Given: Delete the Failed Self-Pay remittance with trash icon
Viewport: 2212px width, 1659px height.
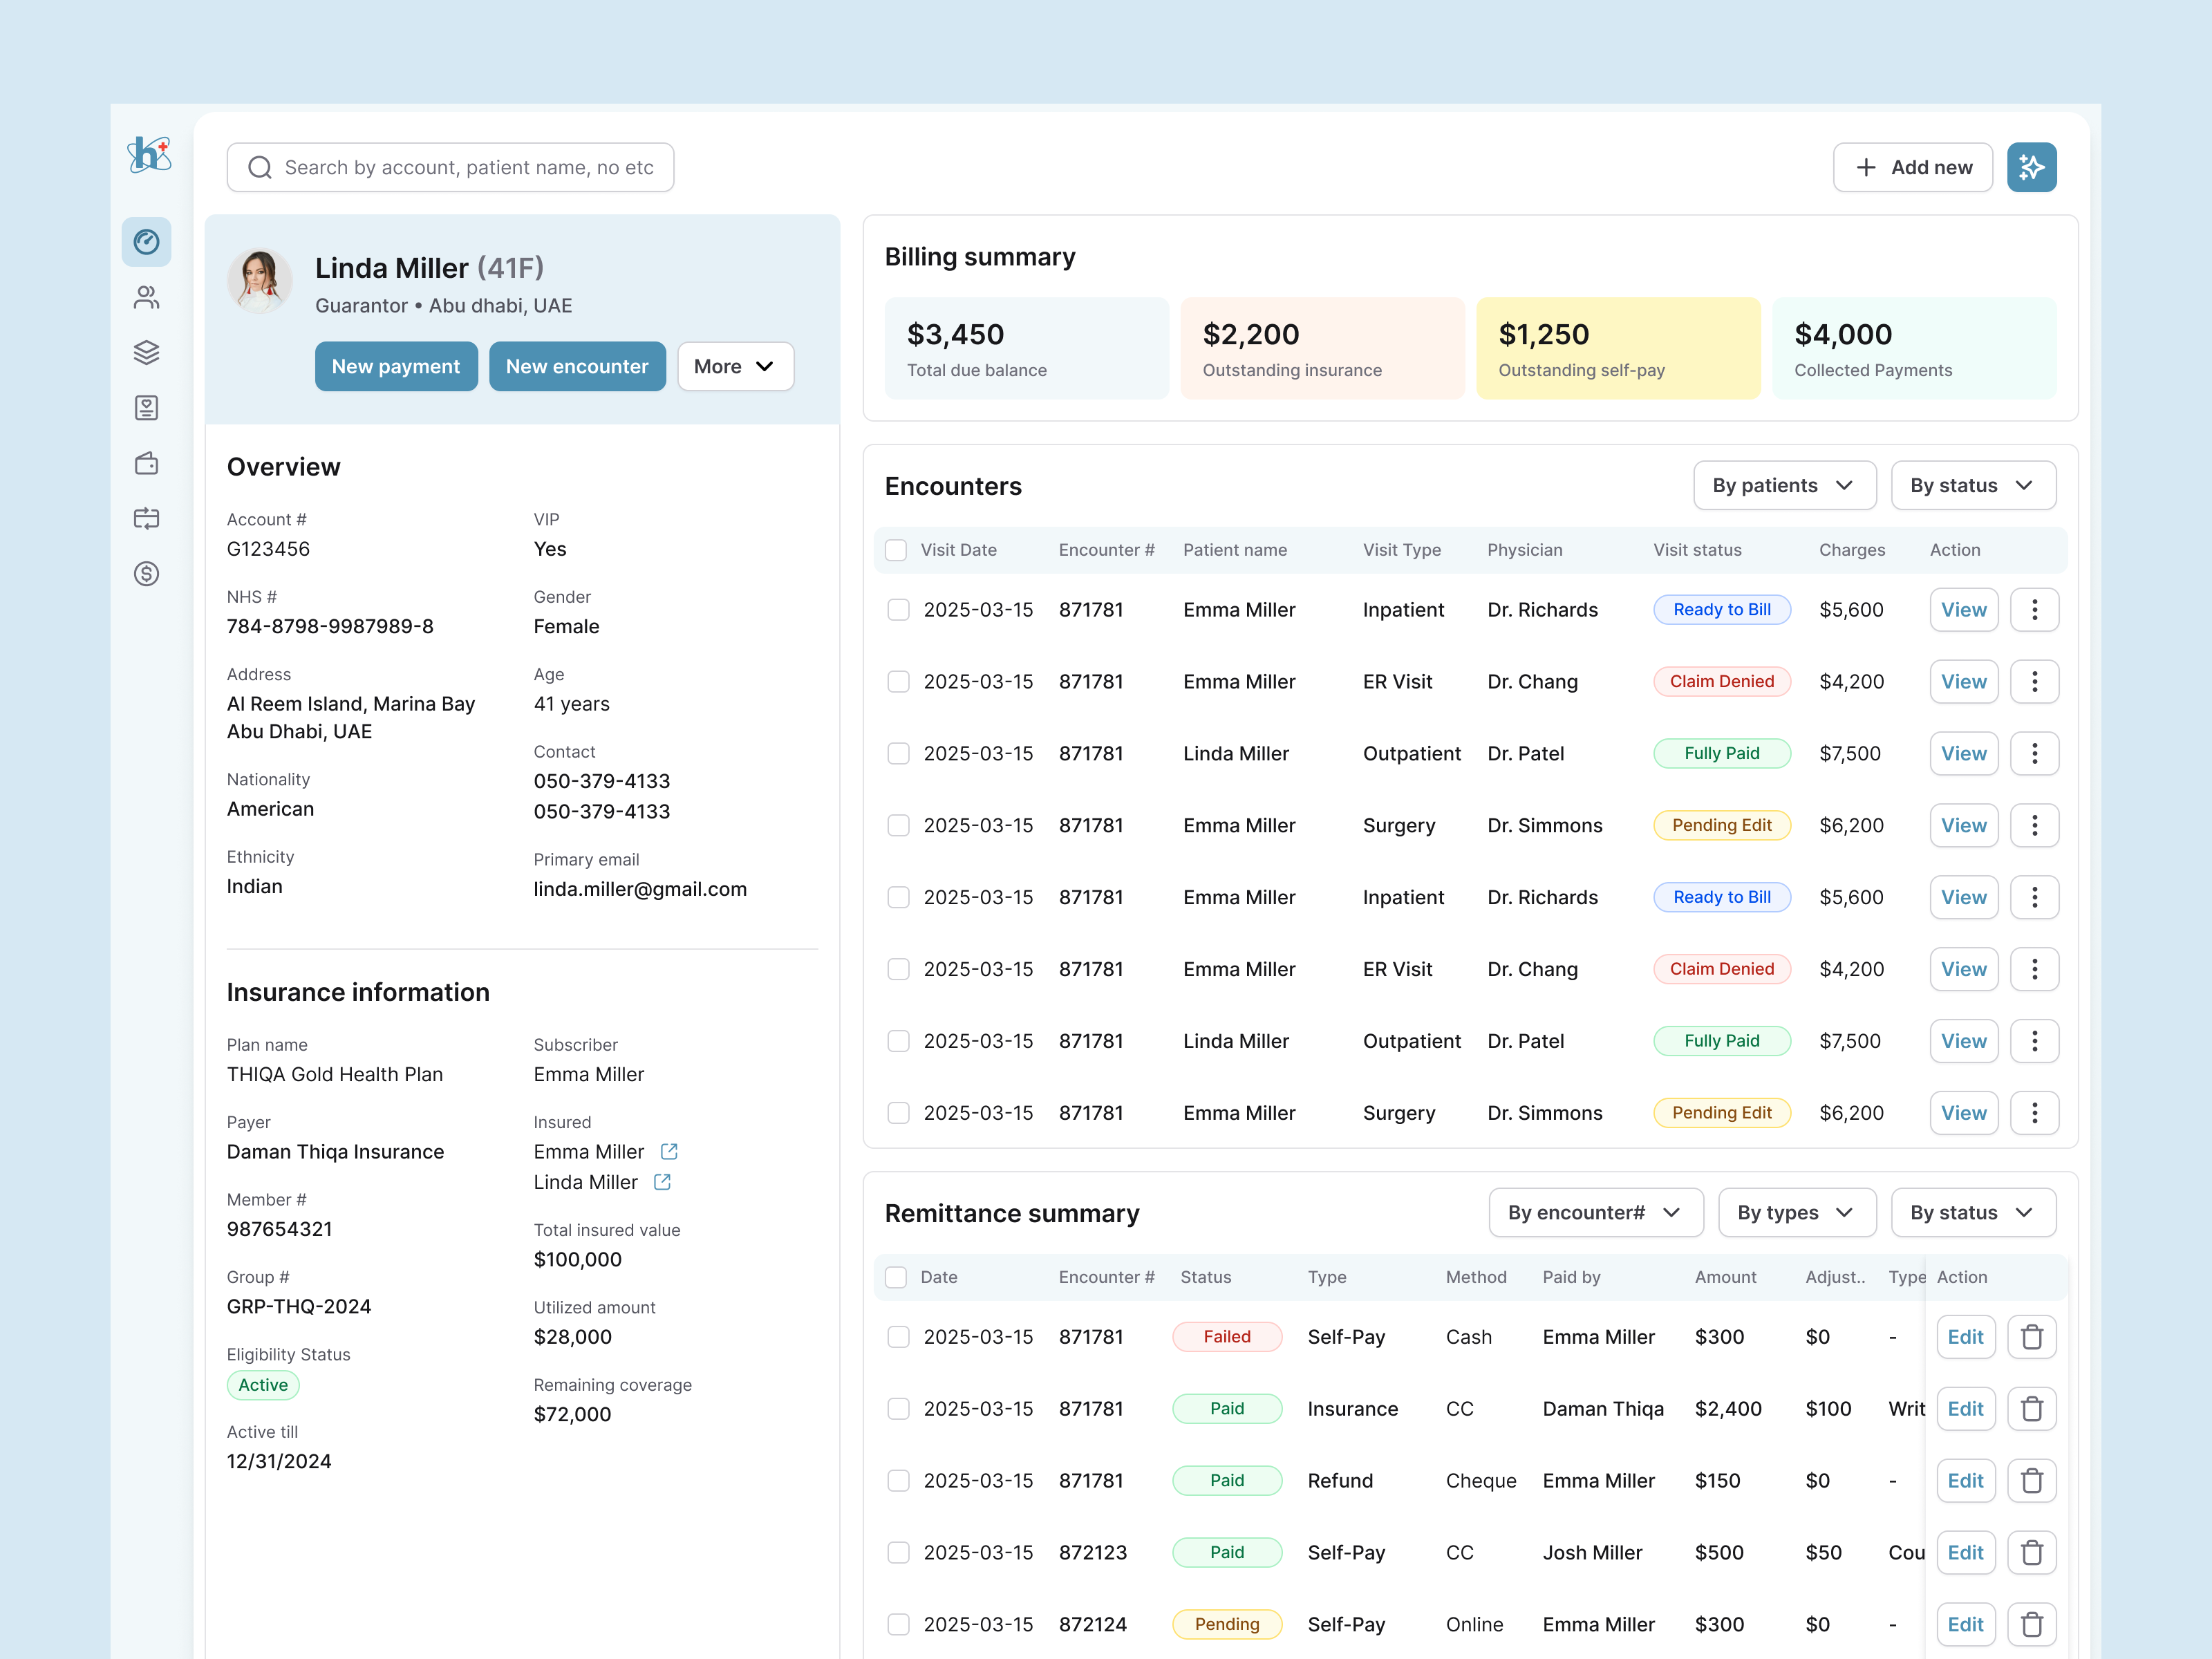Looking at the screenshot, I should pos(2031,1337).
